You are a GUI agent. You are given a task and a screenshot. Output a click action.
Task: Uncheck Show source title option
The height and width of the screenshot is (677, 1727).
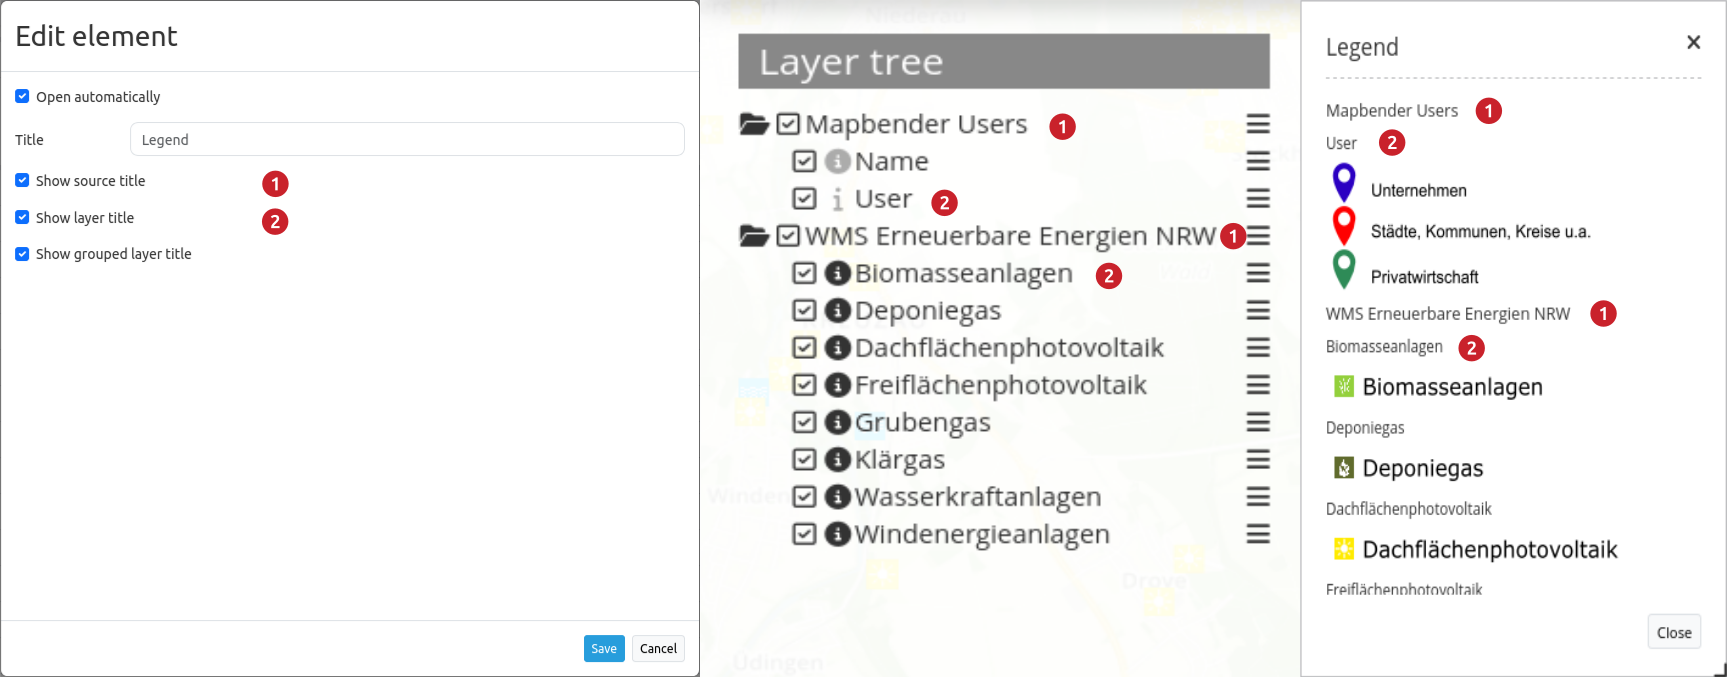pyautogui.click(x=22, y=180)
